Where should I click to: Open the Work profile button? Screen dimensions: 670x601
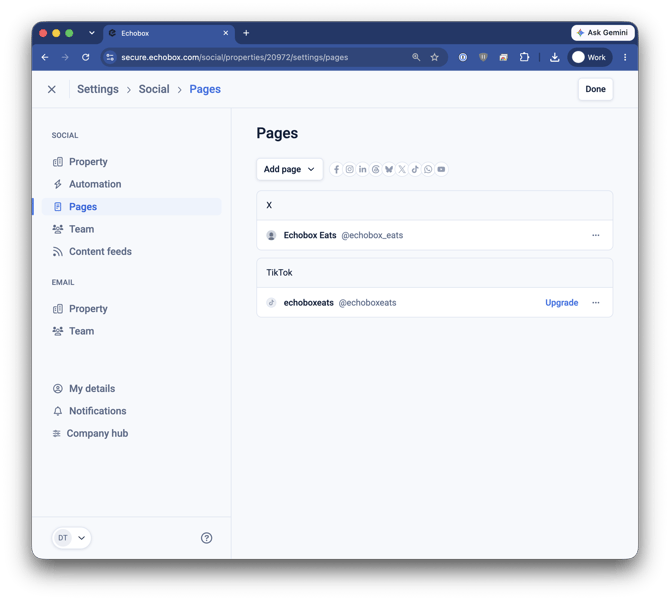(x=590, y=57)
